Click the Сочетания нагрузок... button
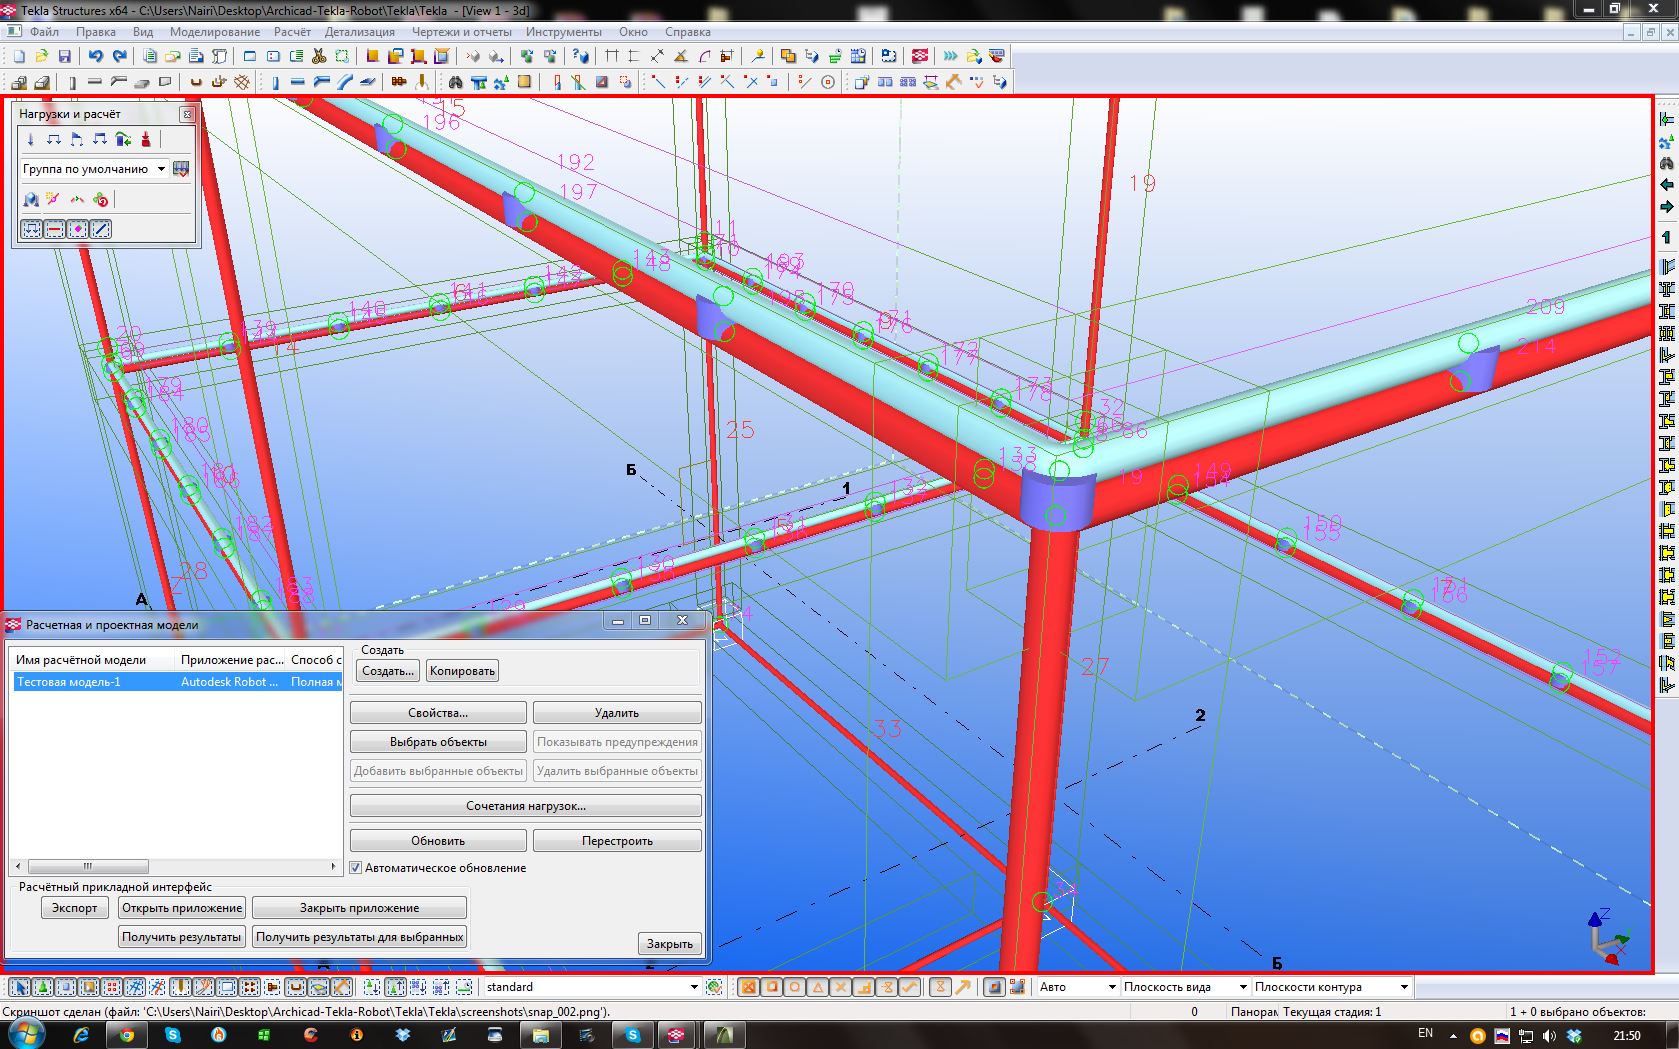This screenshot has width=1679, height=1049. click(525, 806)
